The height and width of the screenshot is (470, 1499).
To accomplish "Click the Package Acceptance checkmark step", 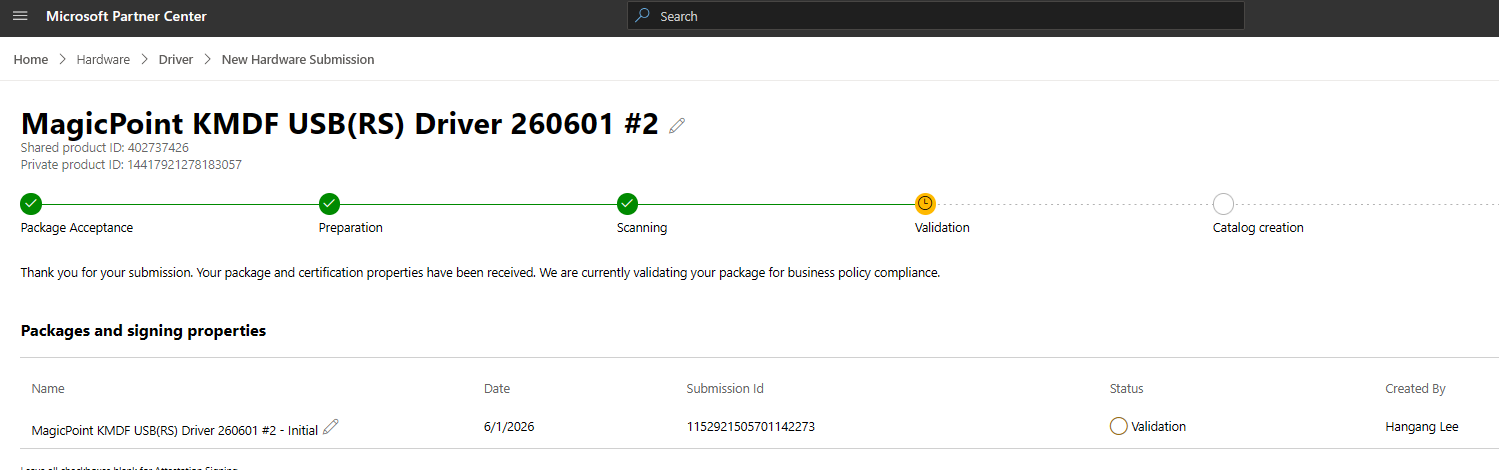I will [x=31, y=204].
